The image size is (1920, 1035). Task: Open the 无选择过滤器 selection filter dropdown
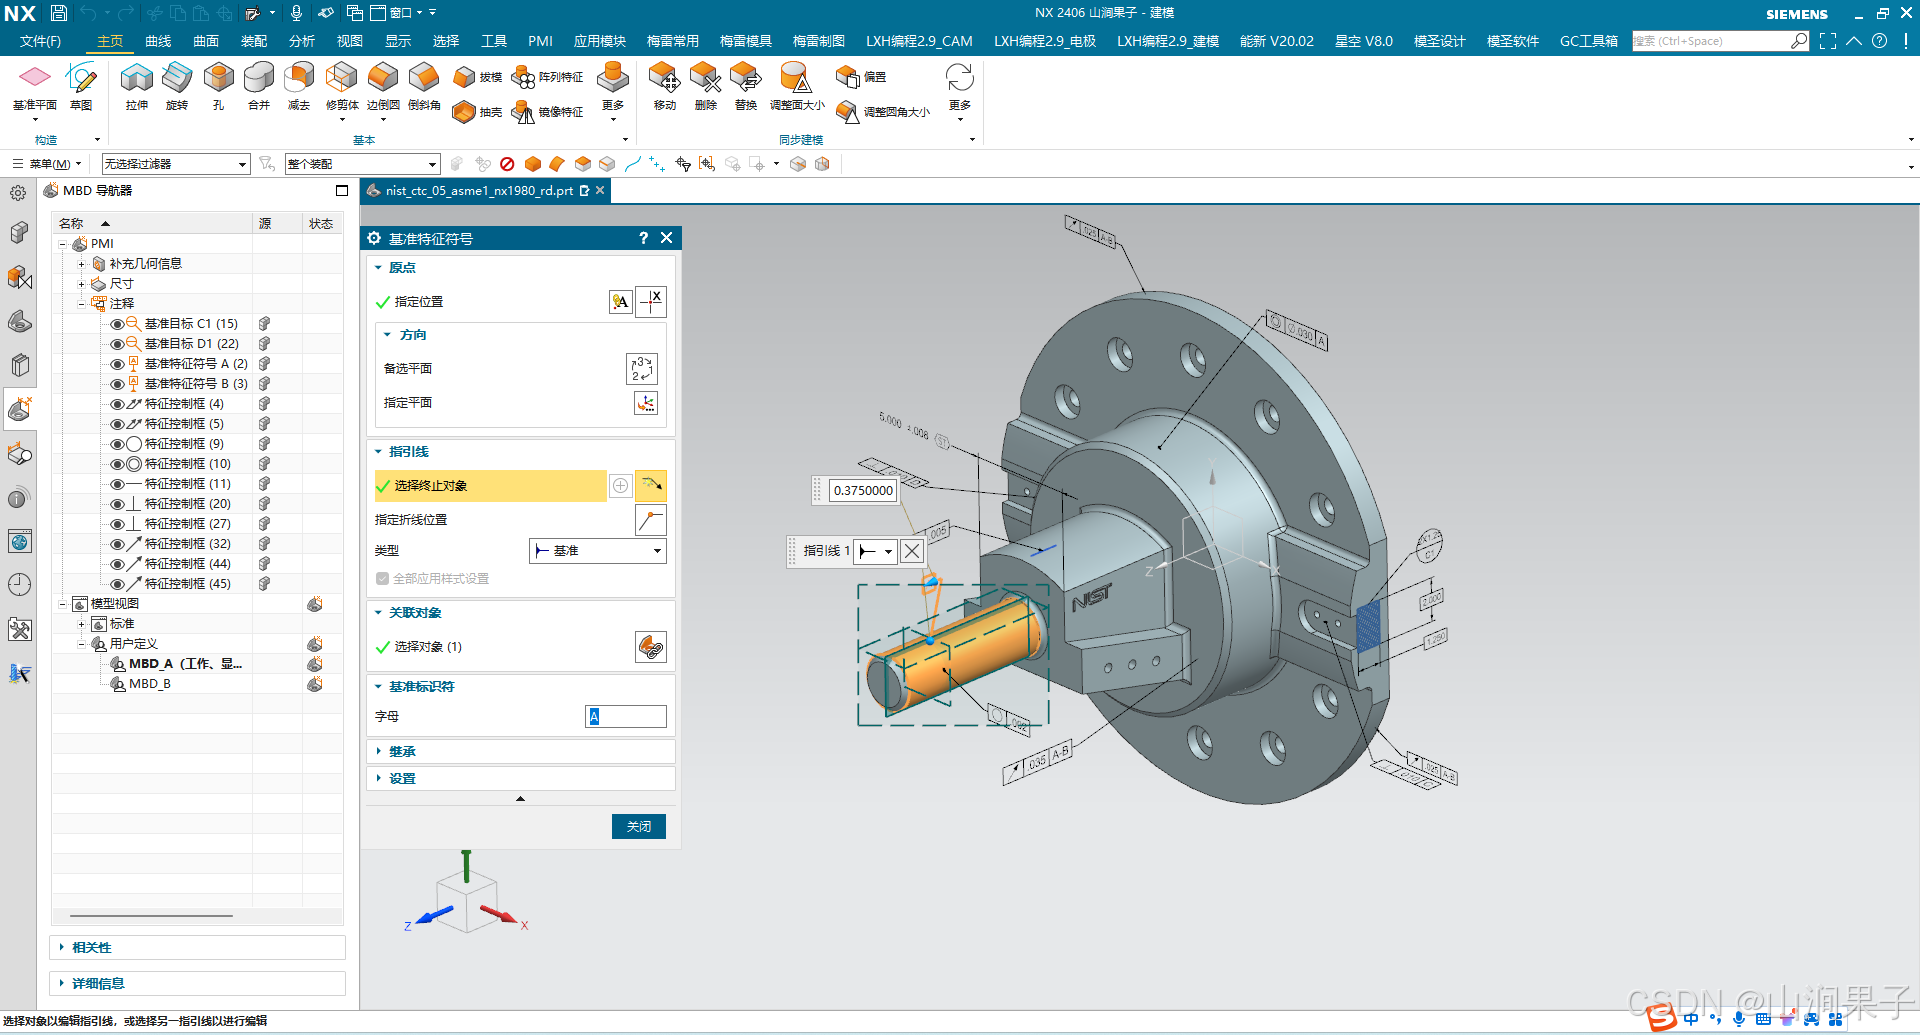coord(176,164)
